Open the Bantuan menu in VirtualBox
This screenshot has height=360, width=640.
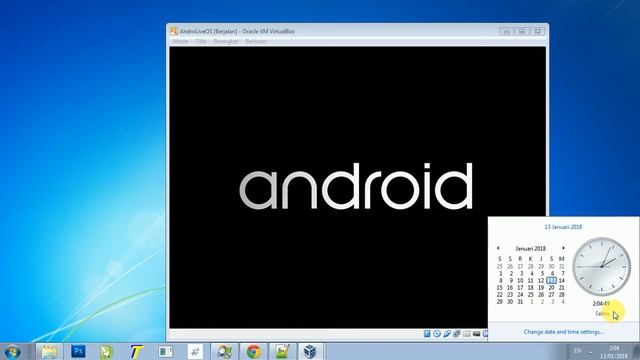[x=256, y=41]
